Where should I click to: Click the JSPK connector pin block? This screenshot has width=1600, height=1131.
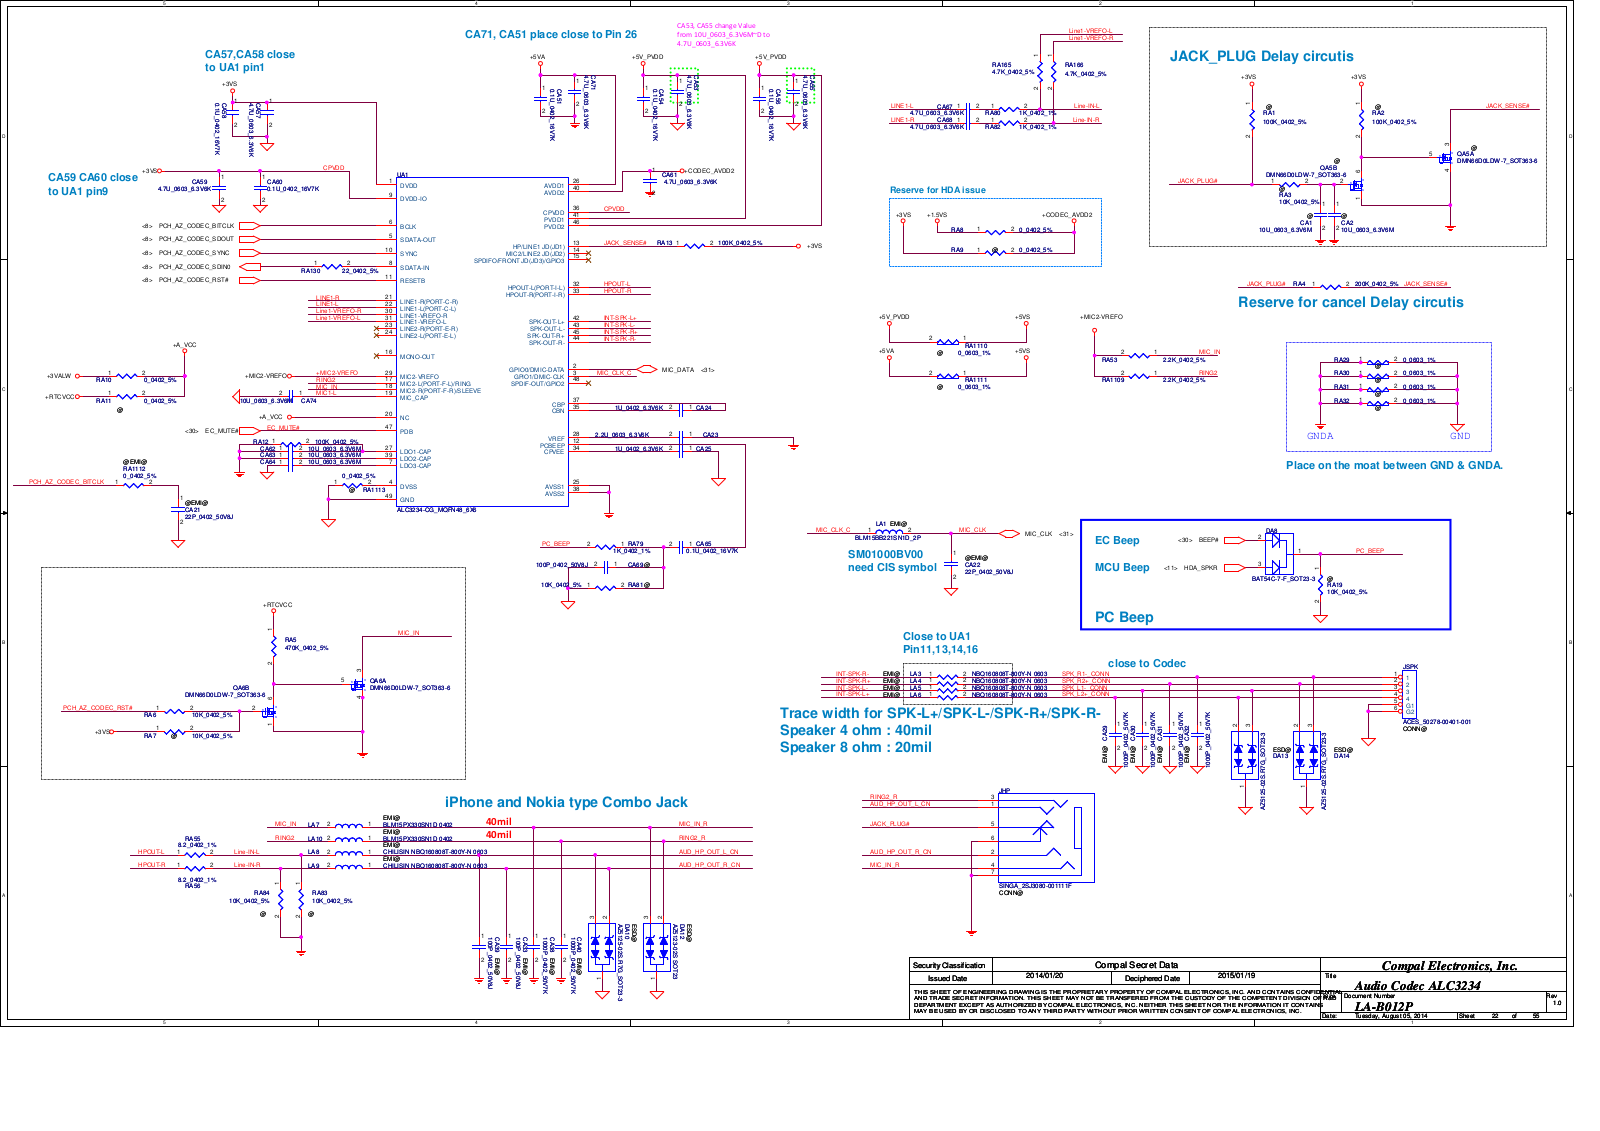coord(1409,695)
